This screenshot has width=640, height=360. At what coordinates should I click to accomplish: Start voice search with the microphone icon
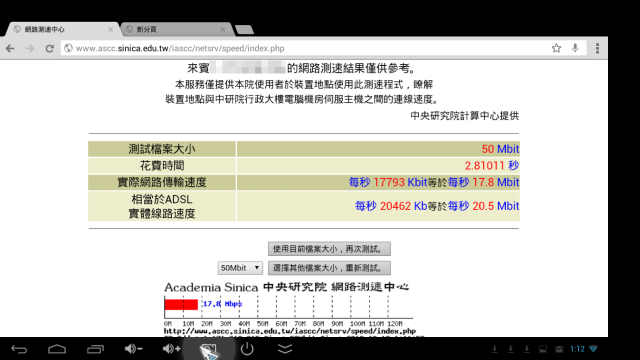[x=575, y=48]
